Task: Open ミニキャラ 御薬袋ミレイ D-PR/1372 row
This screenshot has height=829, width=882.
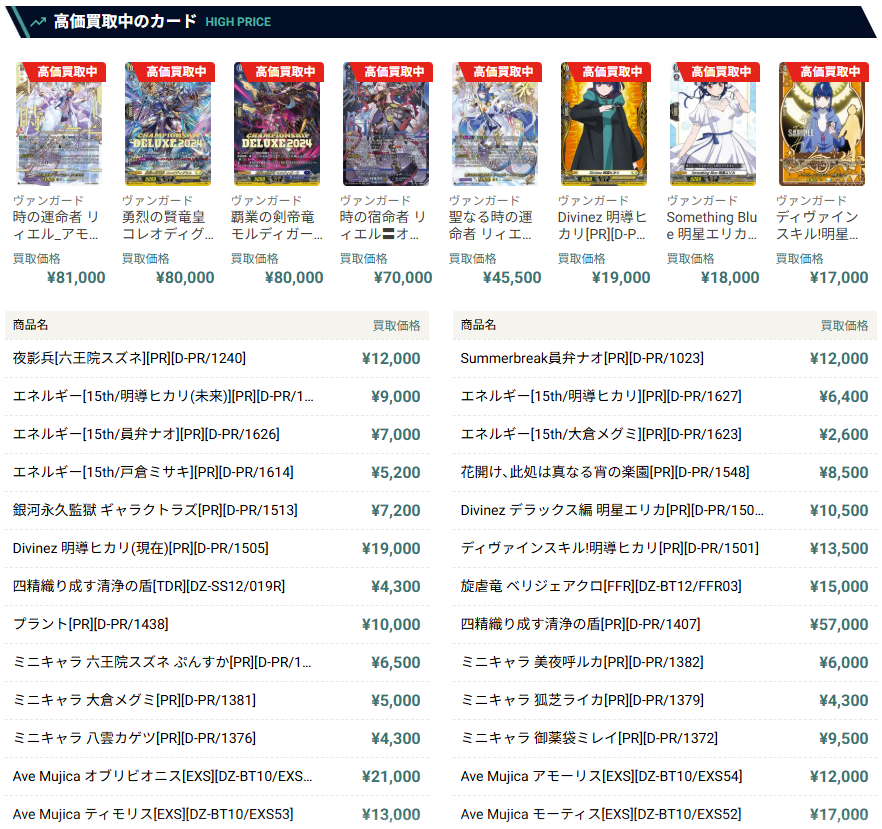Action: click(664, 738)
